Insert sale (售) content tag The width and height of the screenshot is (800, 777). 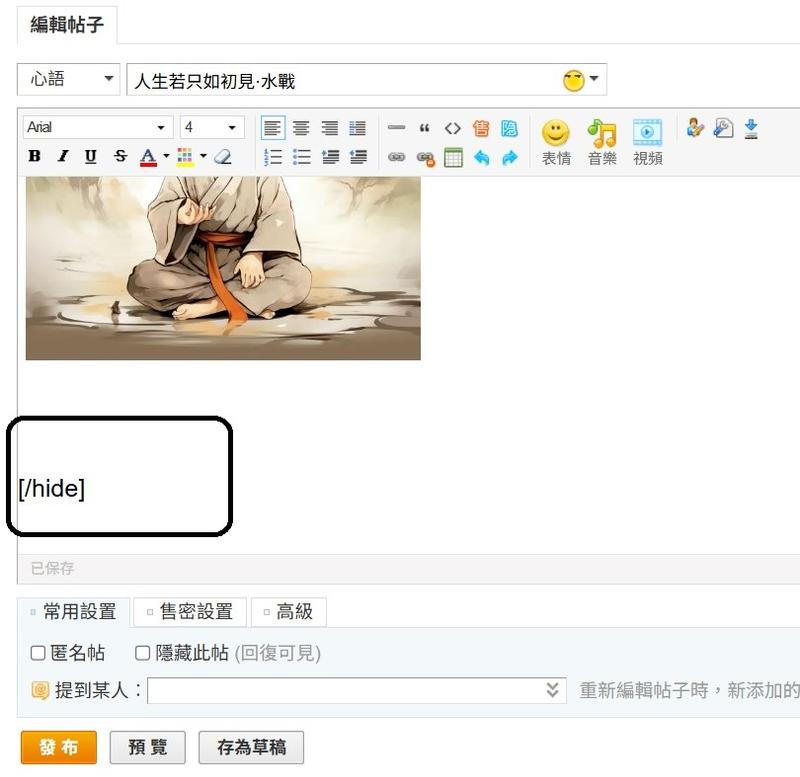tap(481, 128)
